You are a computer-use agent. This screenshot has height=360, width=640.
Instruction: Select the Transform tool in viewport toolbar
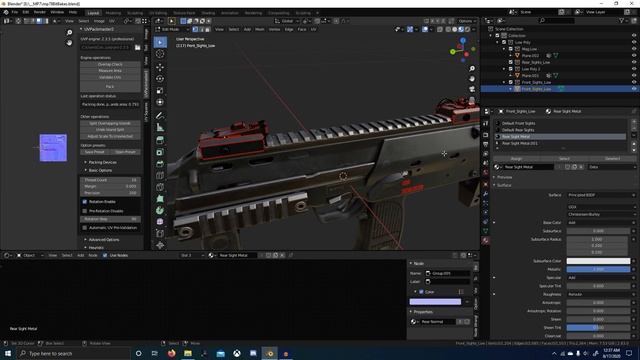coord(160,102)
